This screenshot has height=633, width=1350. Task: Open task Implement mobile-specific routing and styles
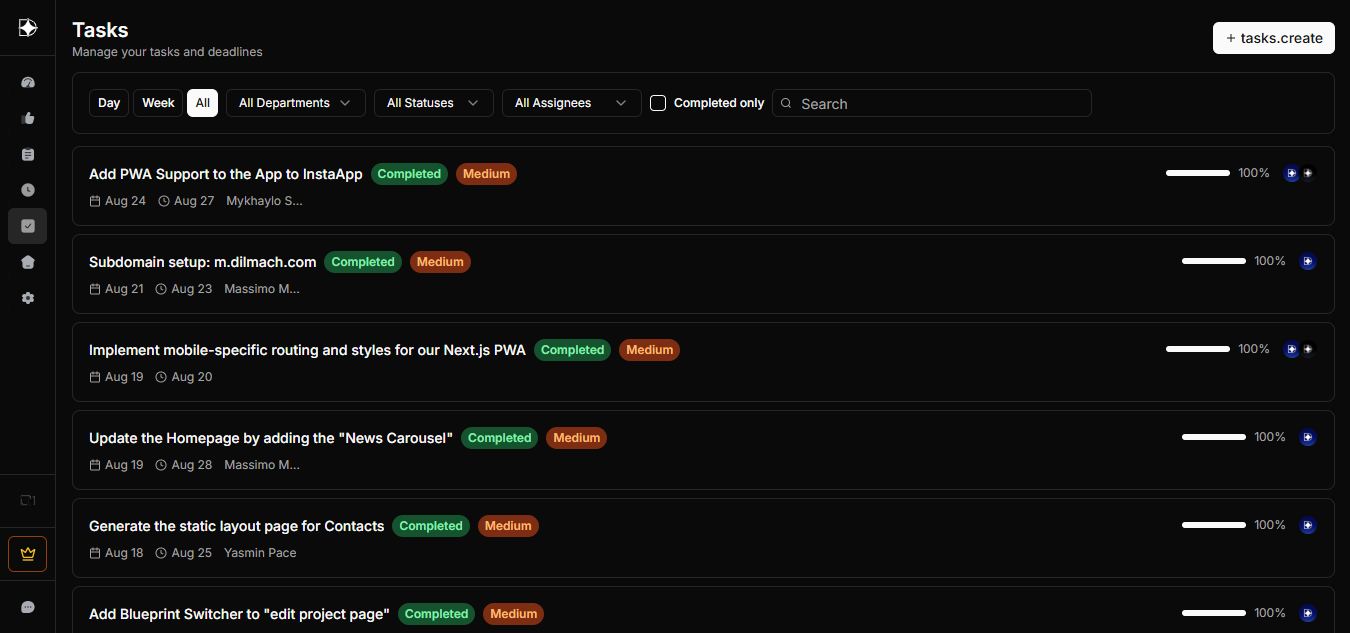[x=307, y=350]
